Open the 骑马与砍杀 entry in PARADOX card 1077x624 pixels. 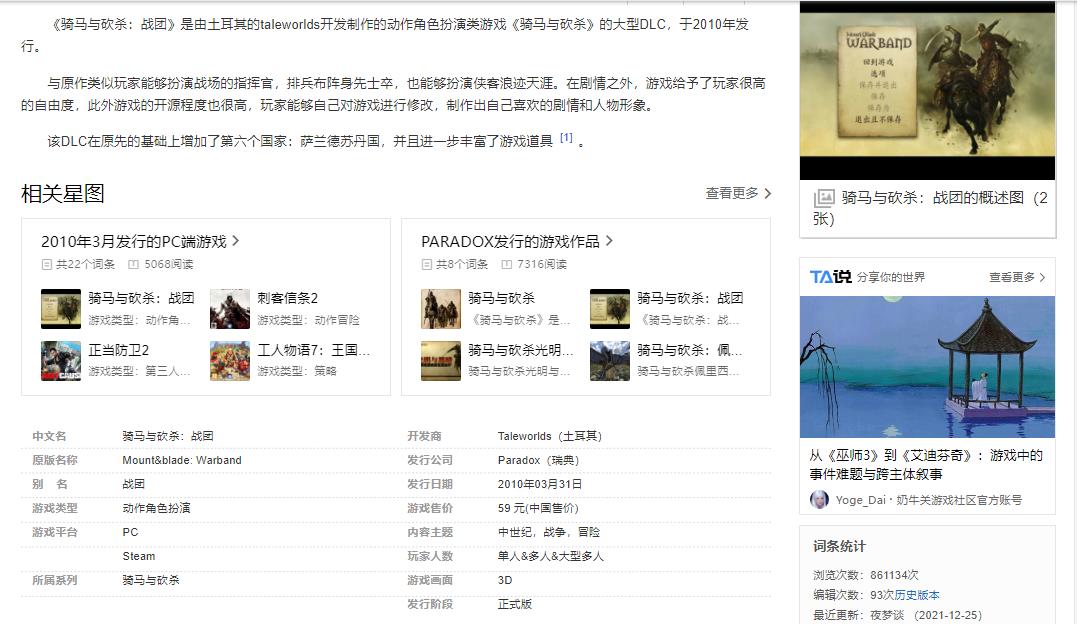501,298
